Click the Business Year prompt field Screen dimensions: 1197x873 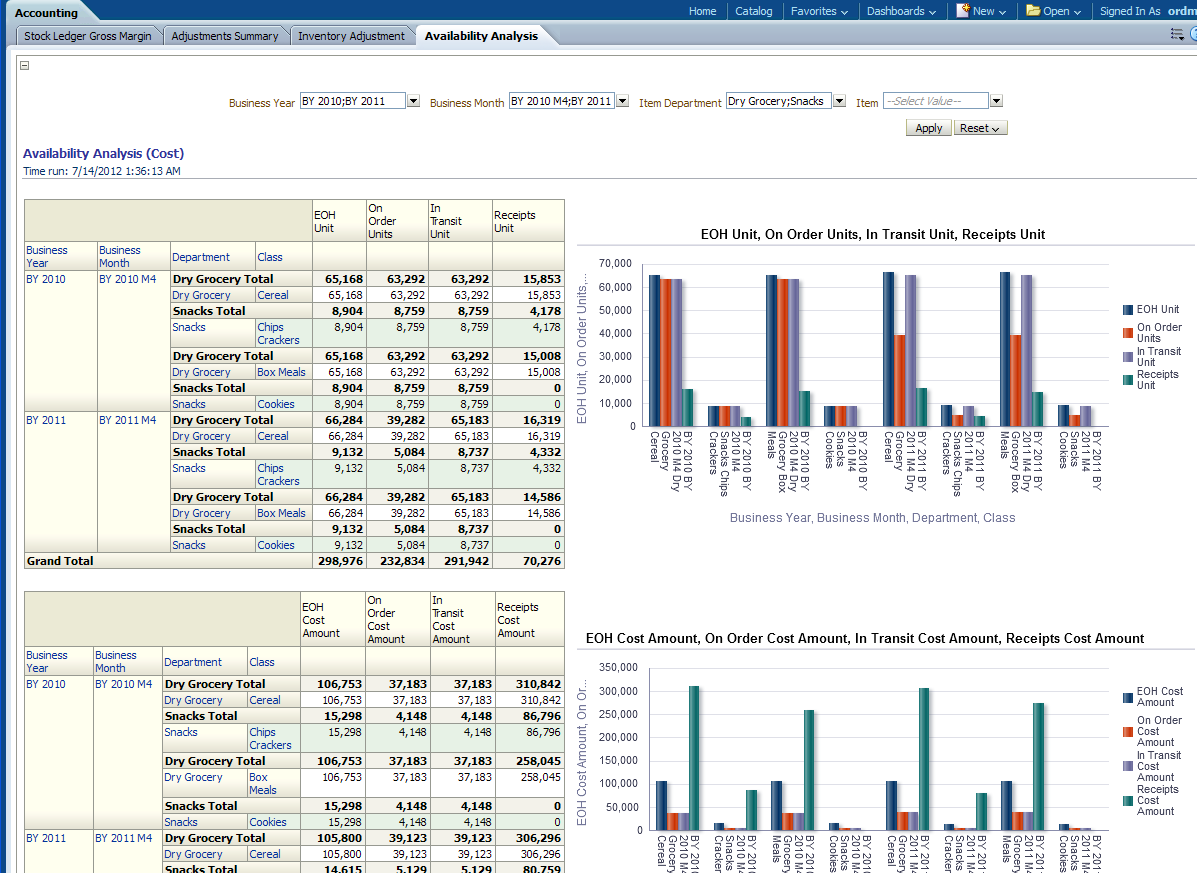point(353,101)
